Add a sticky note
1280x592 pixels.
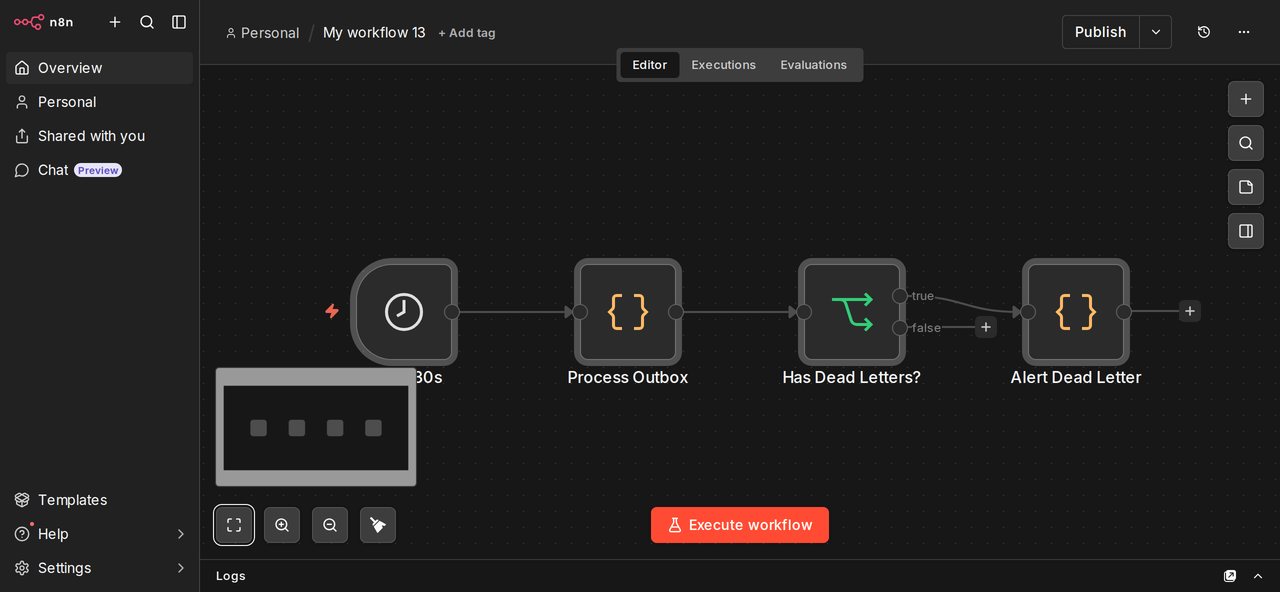pos(1246,187)
